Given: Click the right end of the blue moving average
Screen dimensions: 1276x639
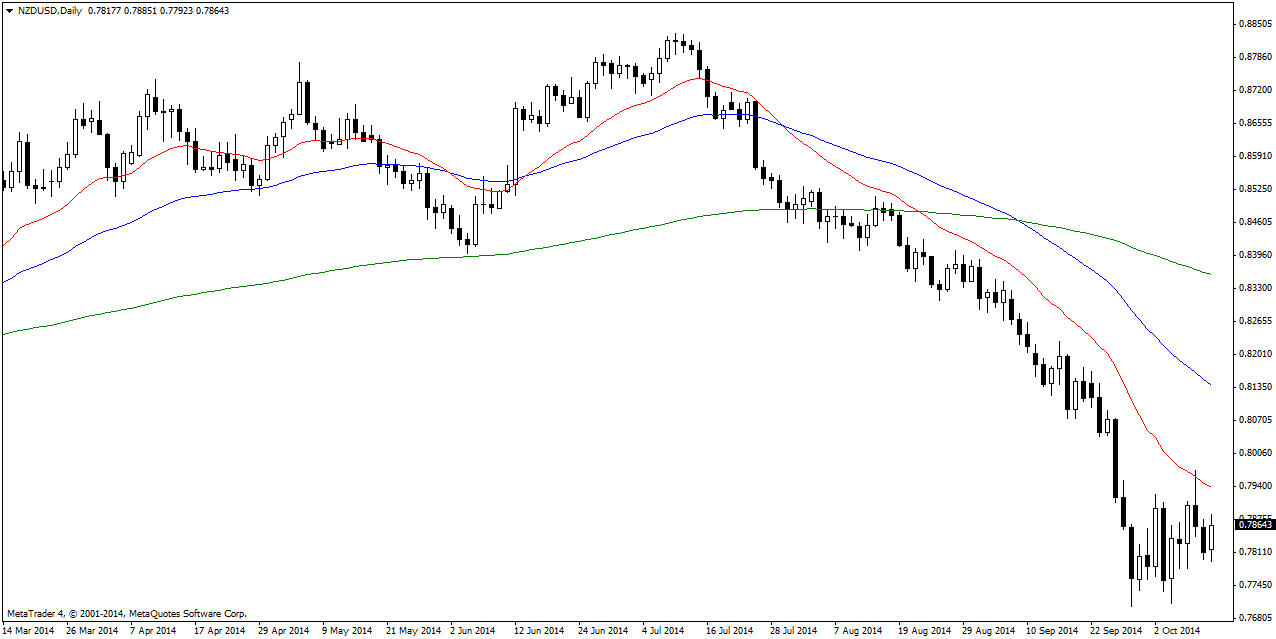Looking at the screenshot, I should (1210, 384).
